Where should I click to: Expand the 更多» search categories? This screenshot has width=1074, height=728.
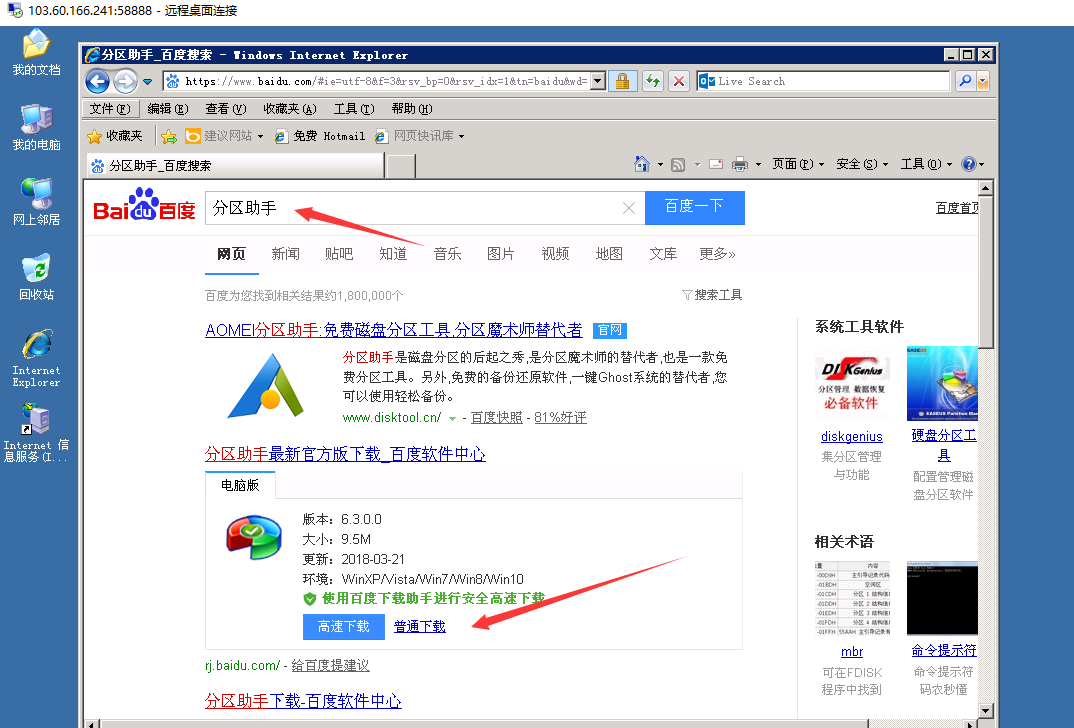tap(717, 254)
